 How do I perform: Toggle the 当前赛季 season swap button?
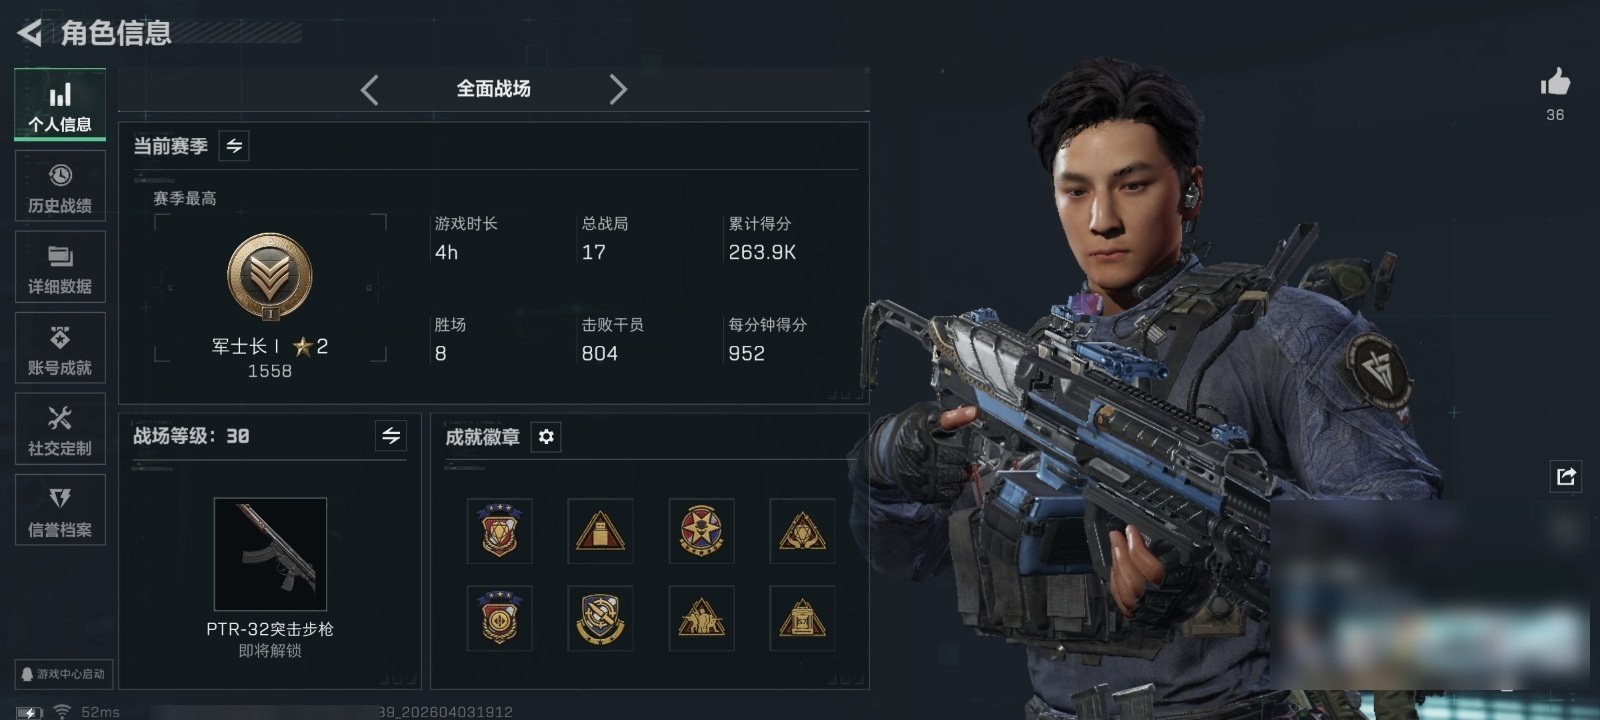click(234, 146)
